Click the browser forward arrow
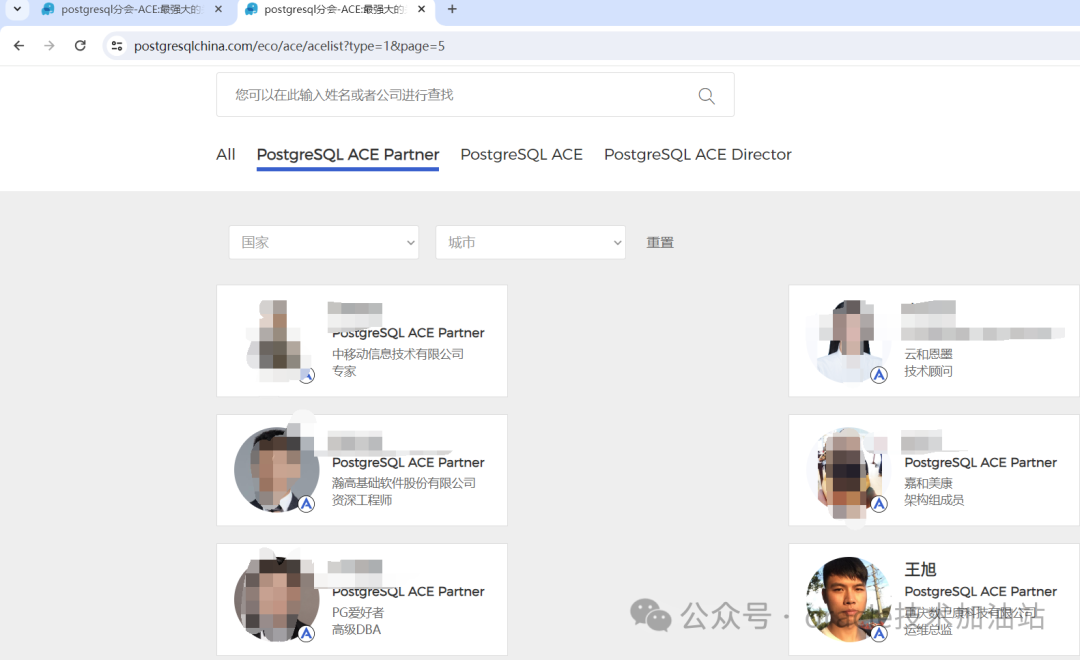Image resolution: width=1080 pixels, height=660 pixels. (x=49, y=45)
